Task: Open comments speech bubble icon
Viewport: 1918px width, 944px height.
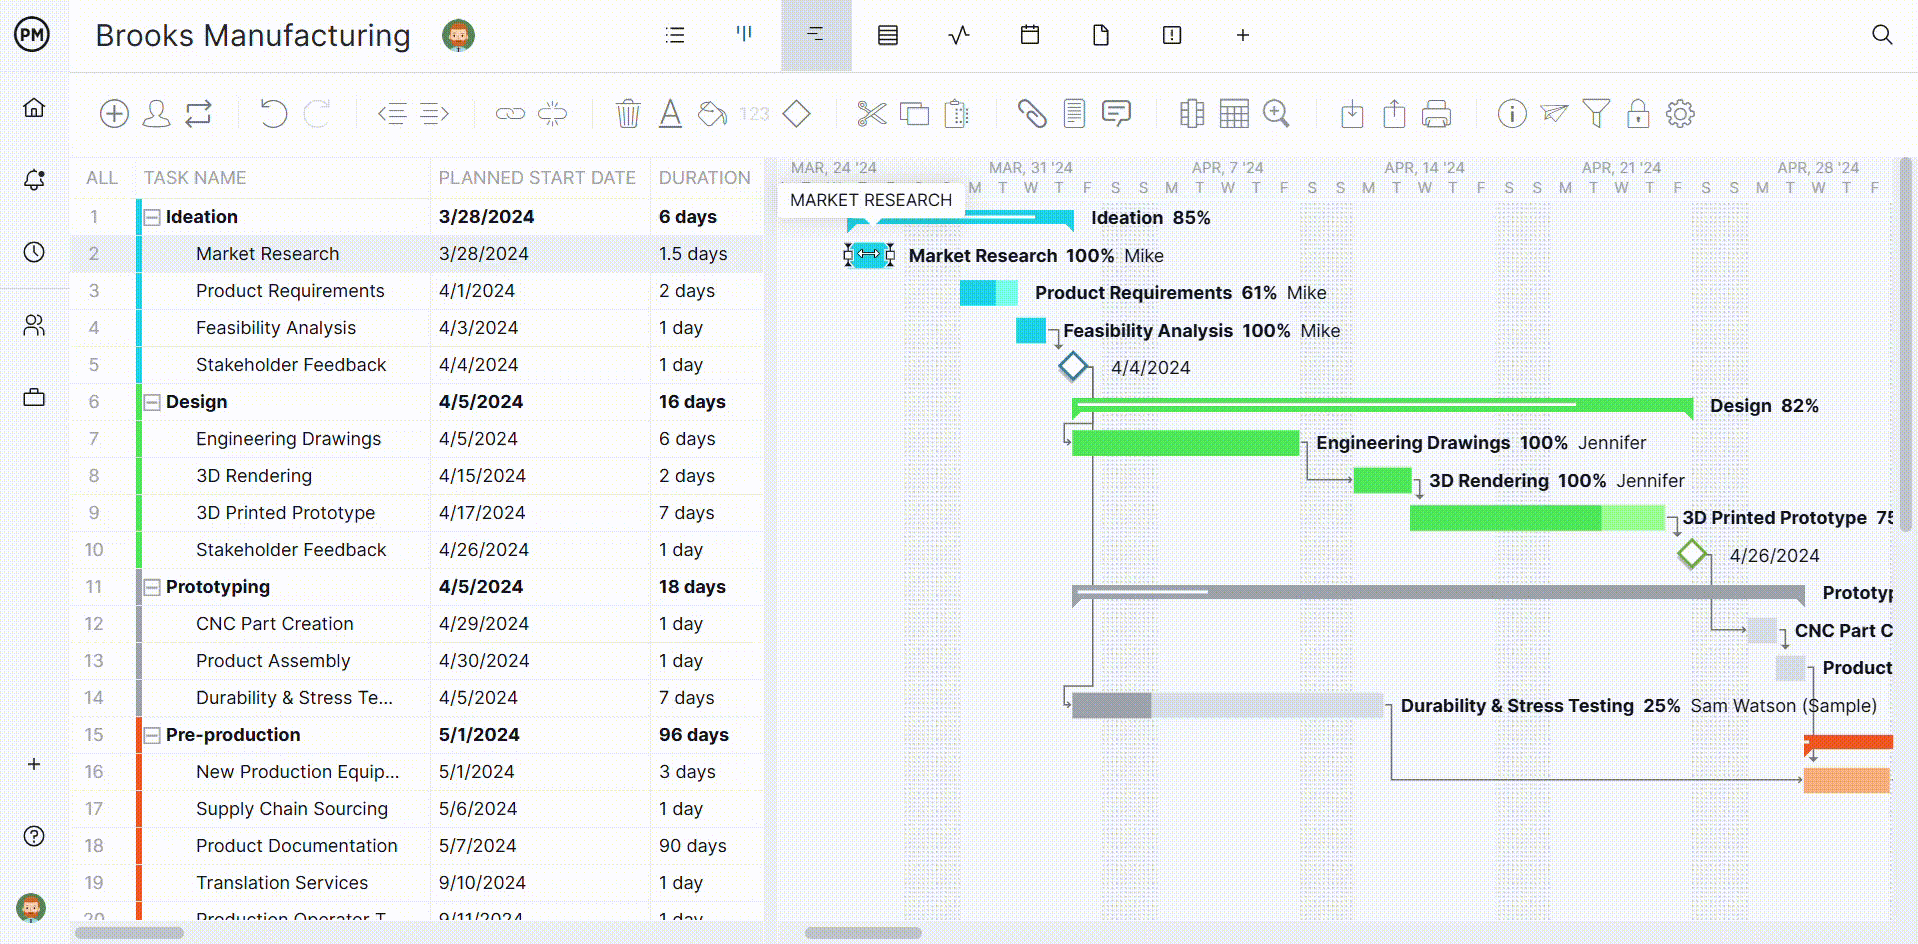Action: coord(1116,114)
